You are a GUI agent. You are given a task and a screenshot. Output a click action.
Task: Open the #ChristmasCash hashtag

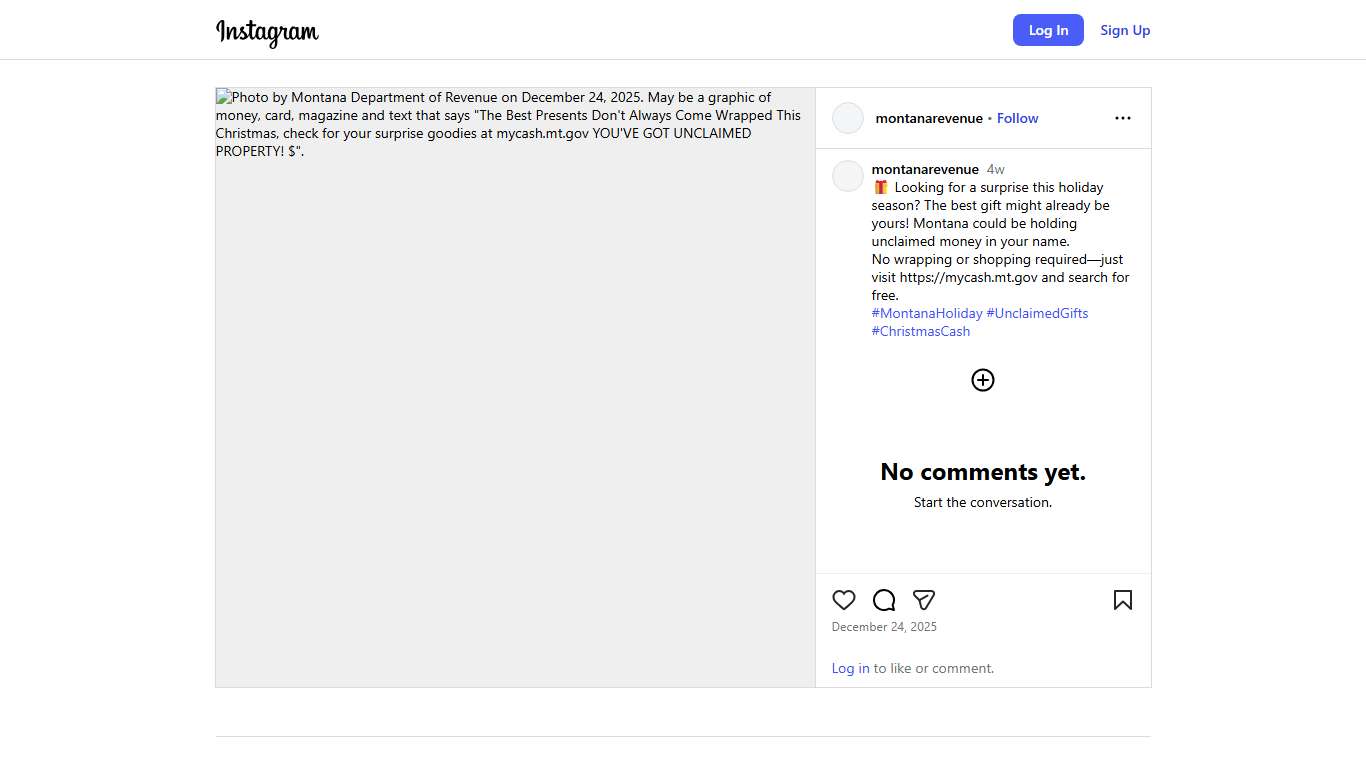[x=921, y=331]
